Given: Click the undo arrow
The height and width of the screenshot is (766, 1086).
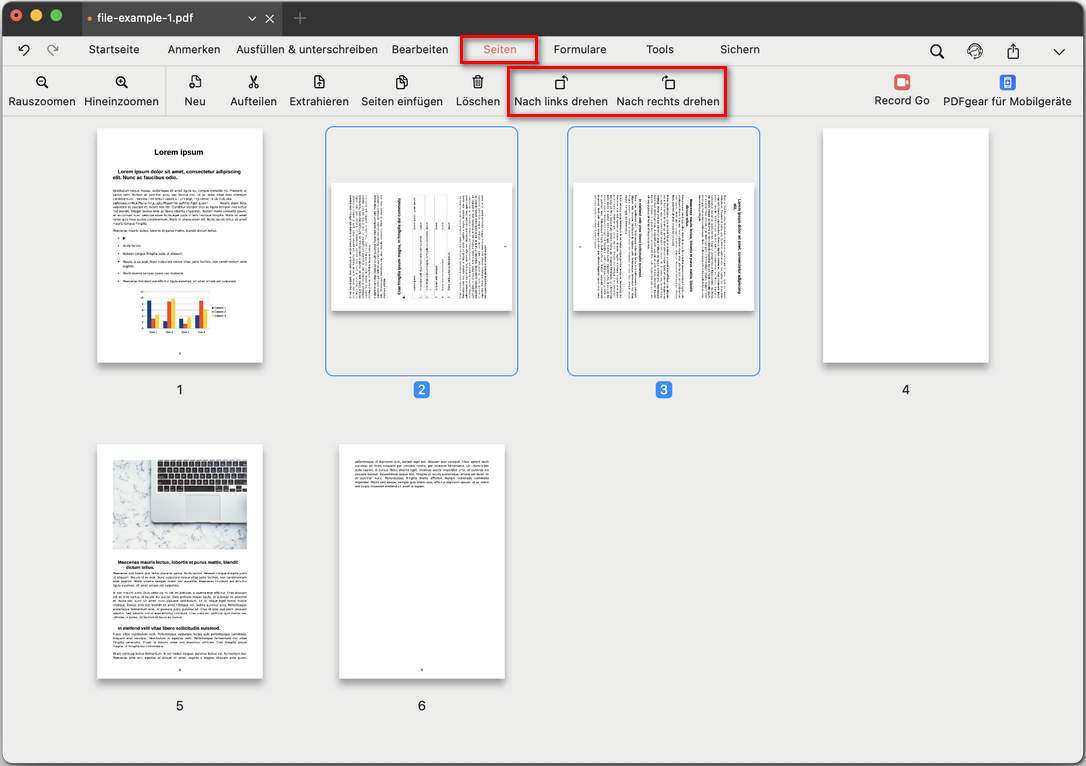Looking at the screenshot, I should (22, 49).
